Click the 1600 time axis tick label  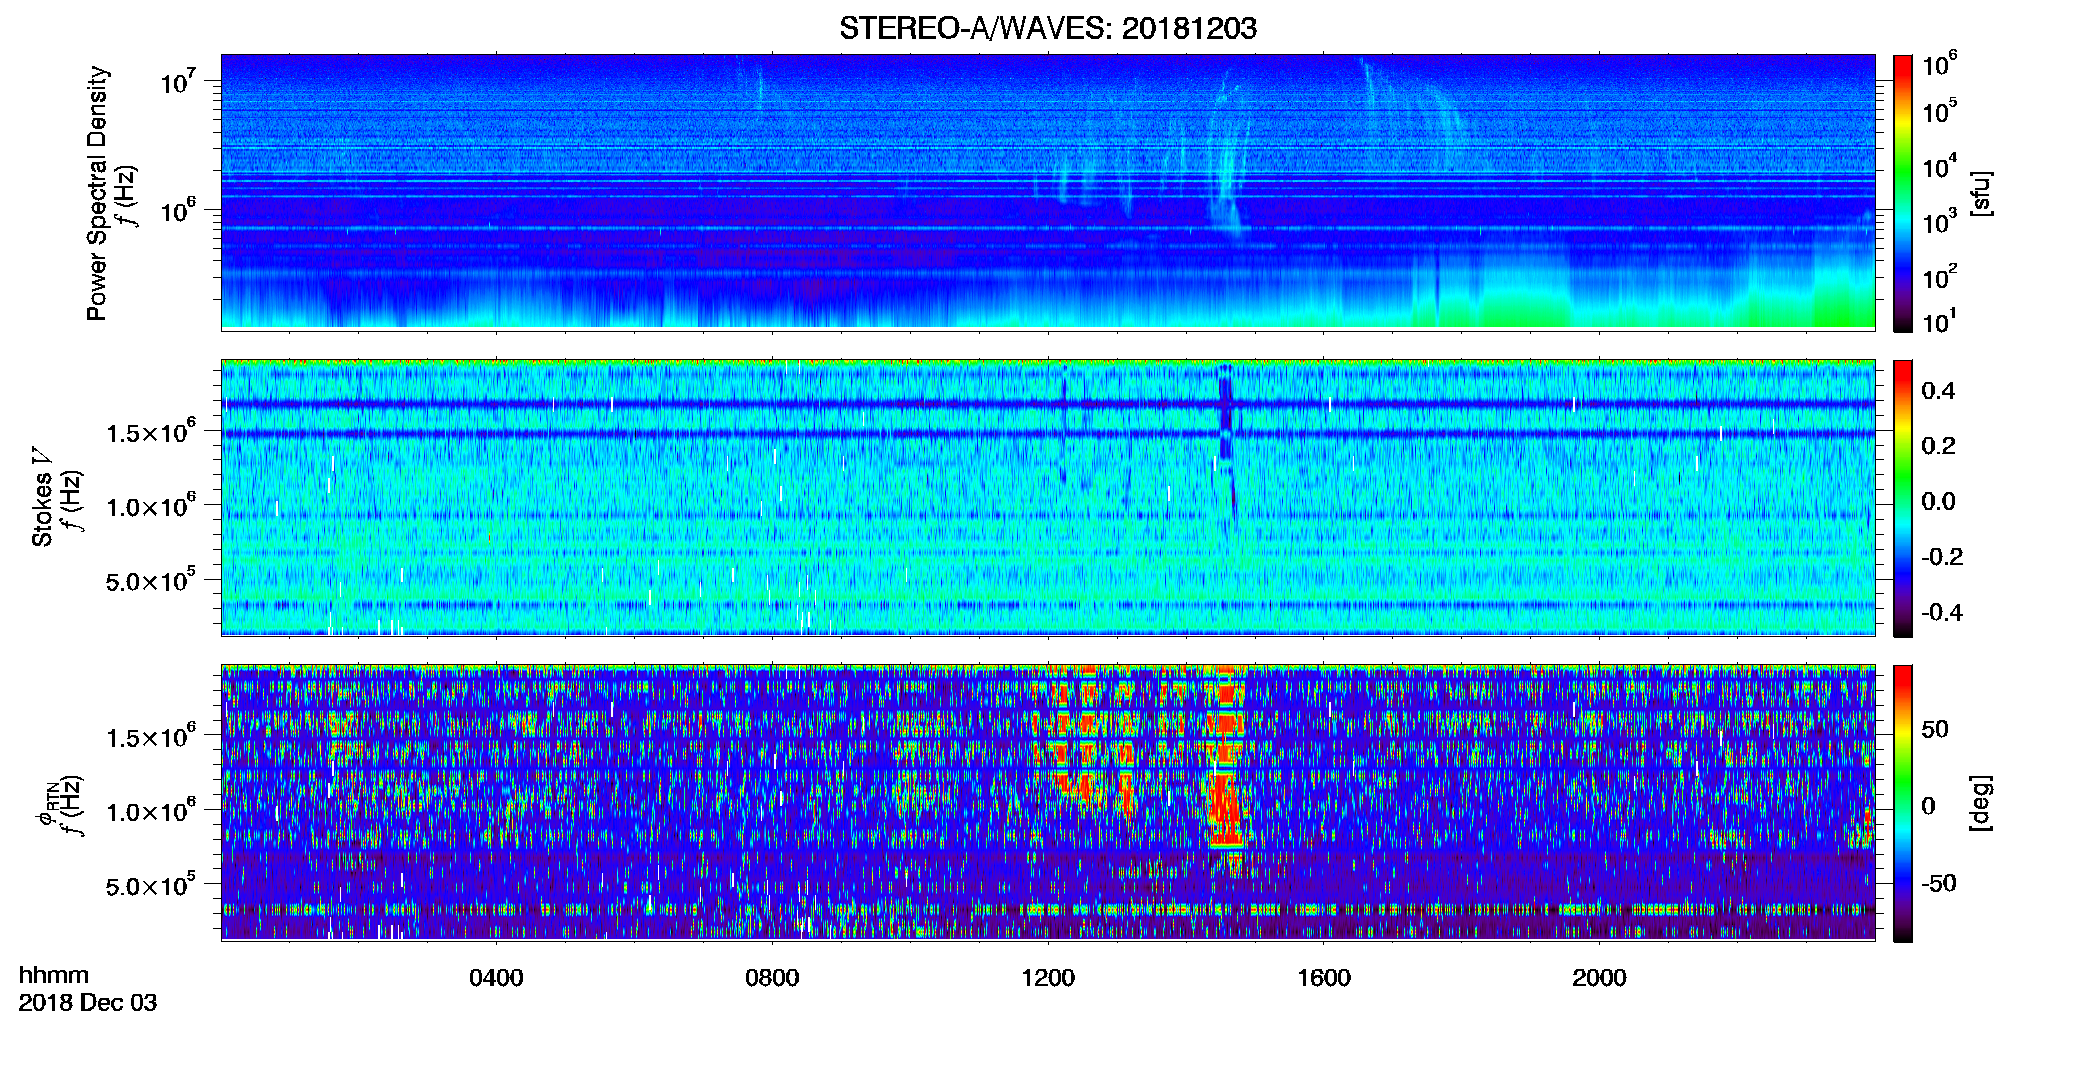click(1324, 977)
